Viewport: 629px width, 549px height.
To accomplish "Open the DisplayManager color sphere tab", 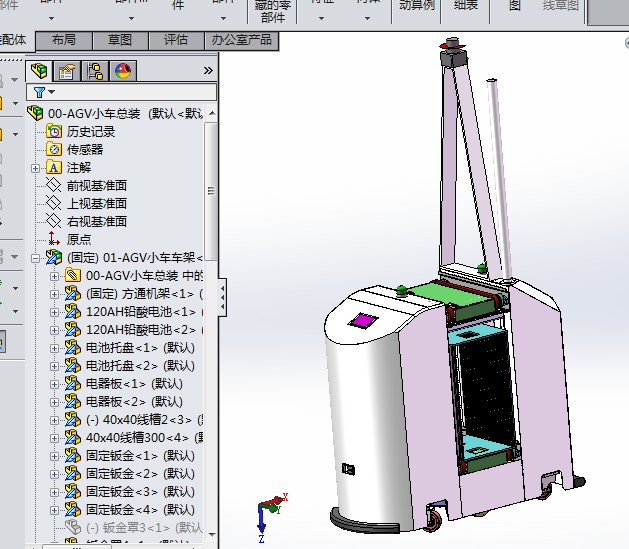I will (x=123, y=71).
